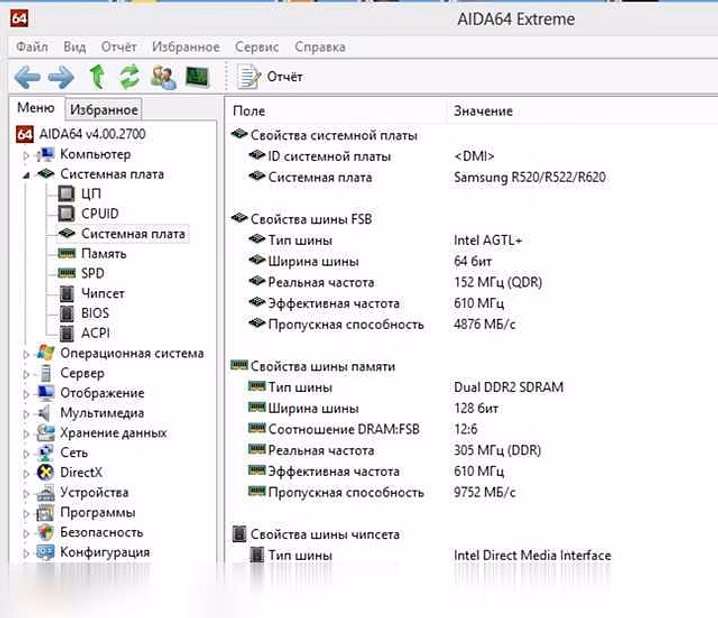718x618 pixels.
Task: Expand the Операционная система node
Action: (x=26, y=354)
